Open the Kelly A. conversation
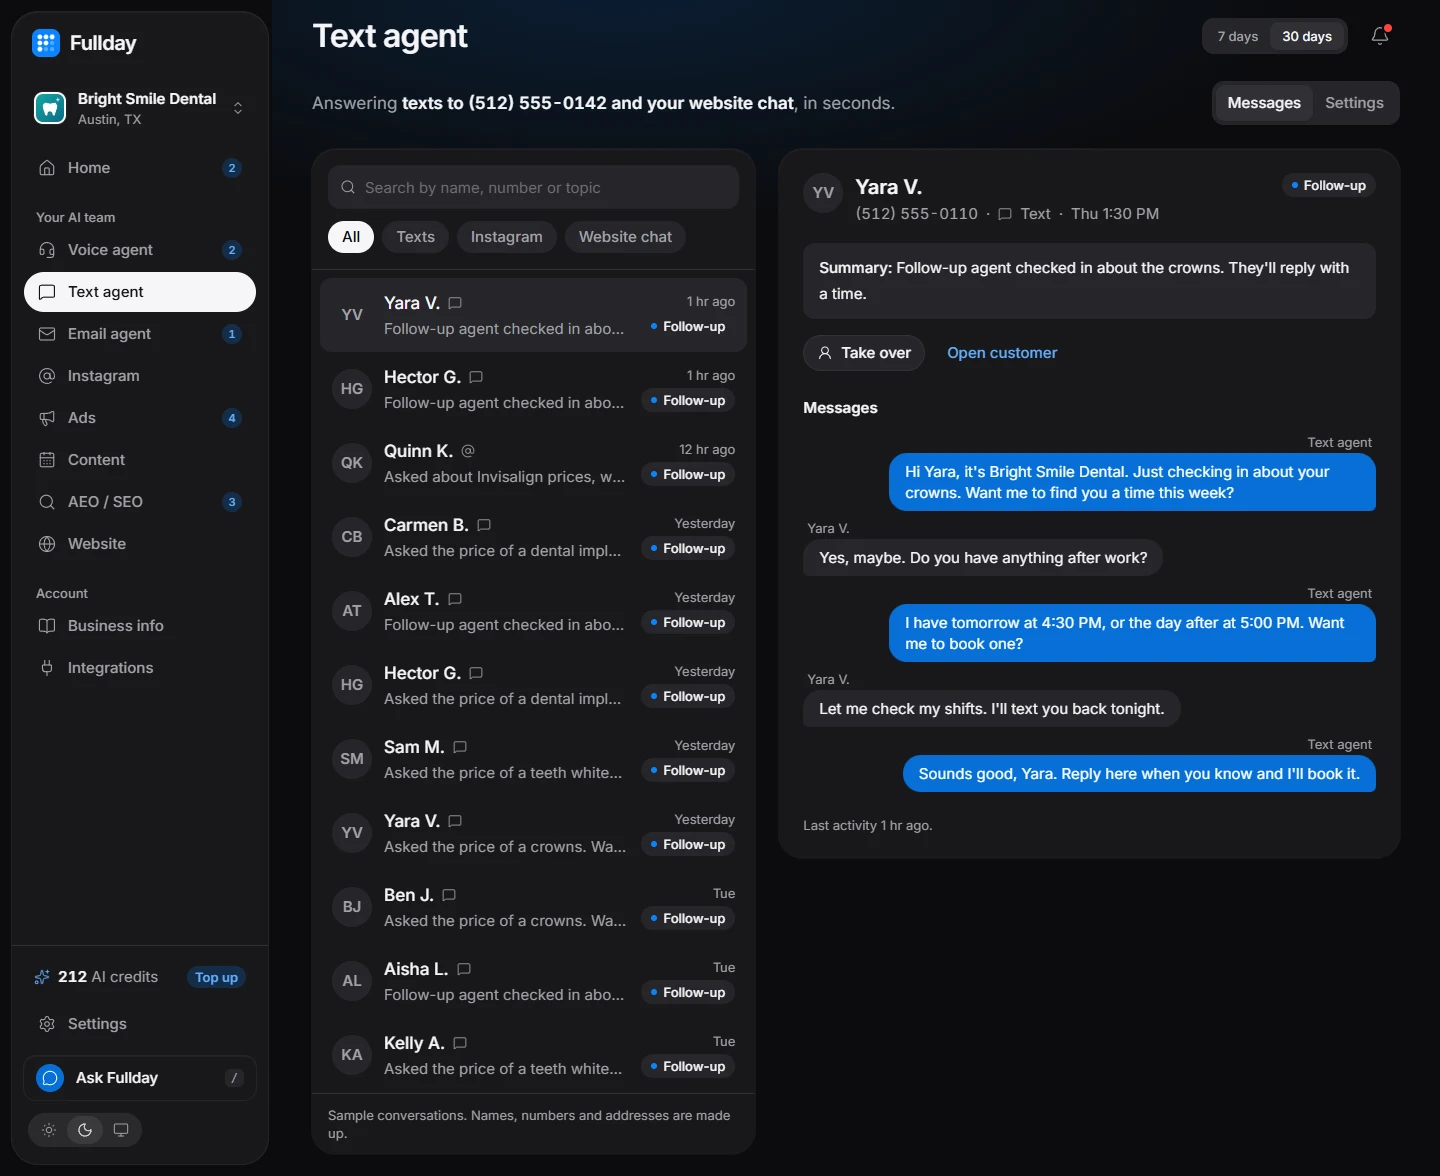 [x=533, y=1055]
